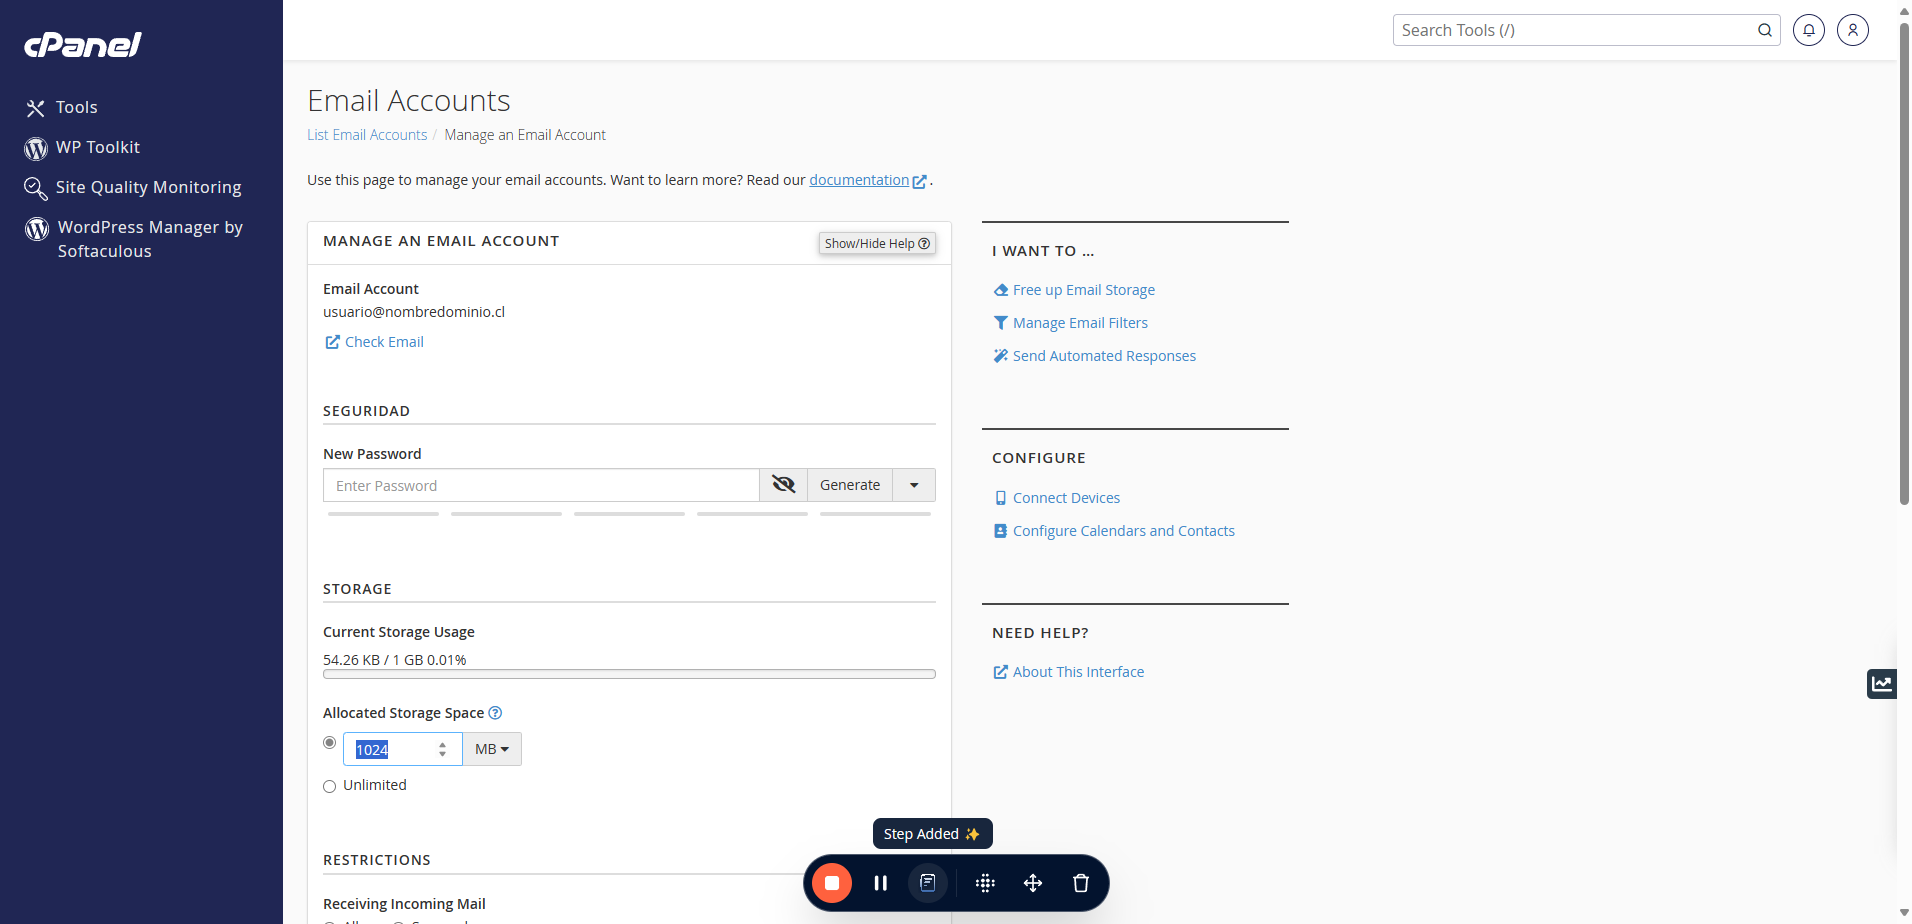Stop the recording with red button
The height and width of the screenshot is (924, 1912).
tap(832, 883)
